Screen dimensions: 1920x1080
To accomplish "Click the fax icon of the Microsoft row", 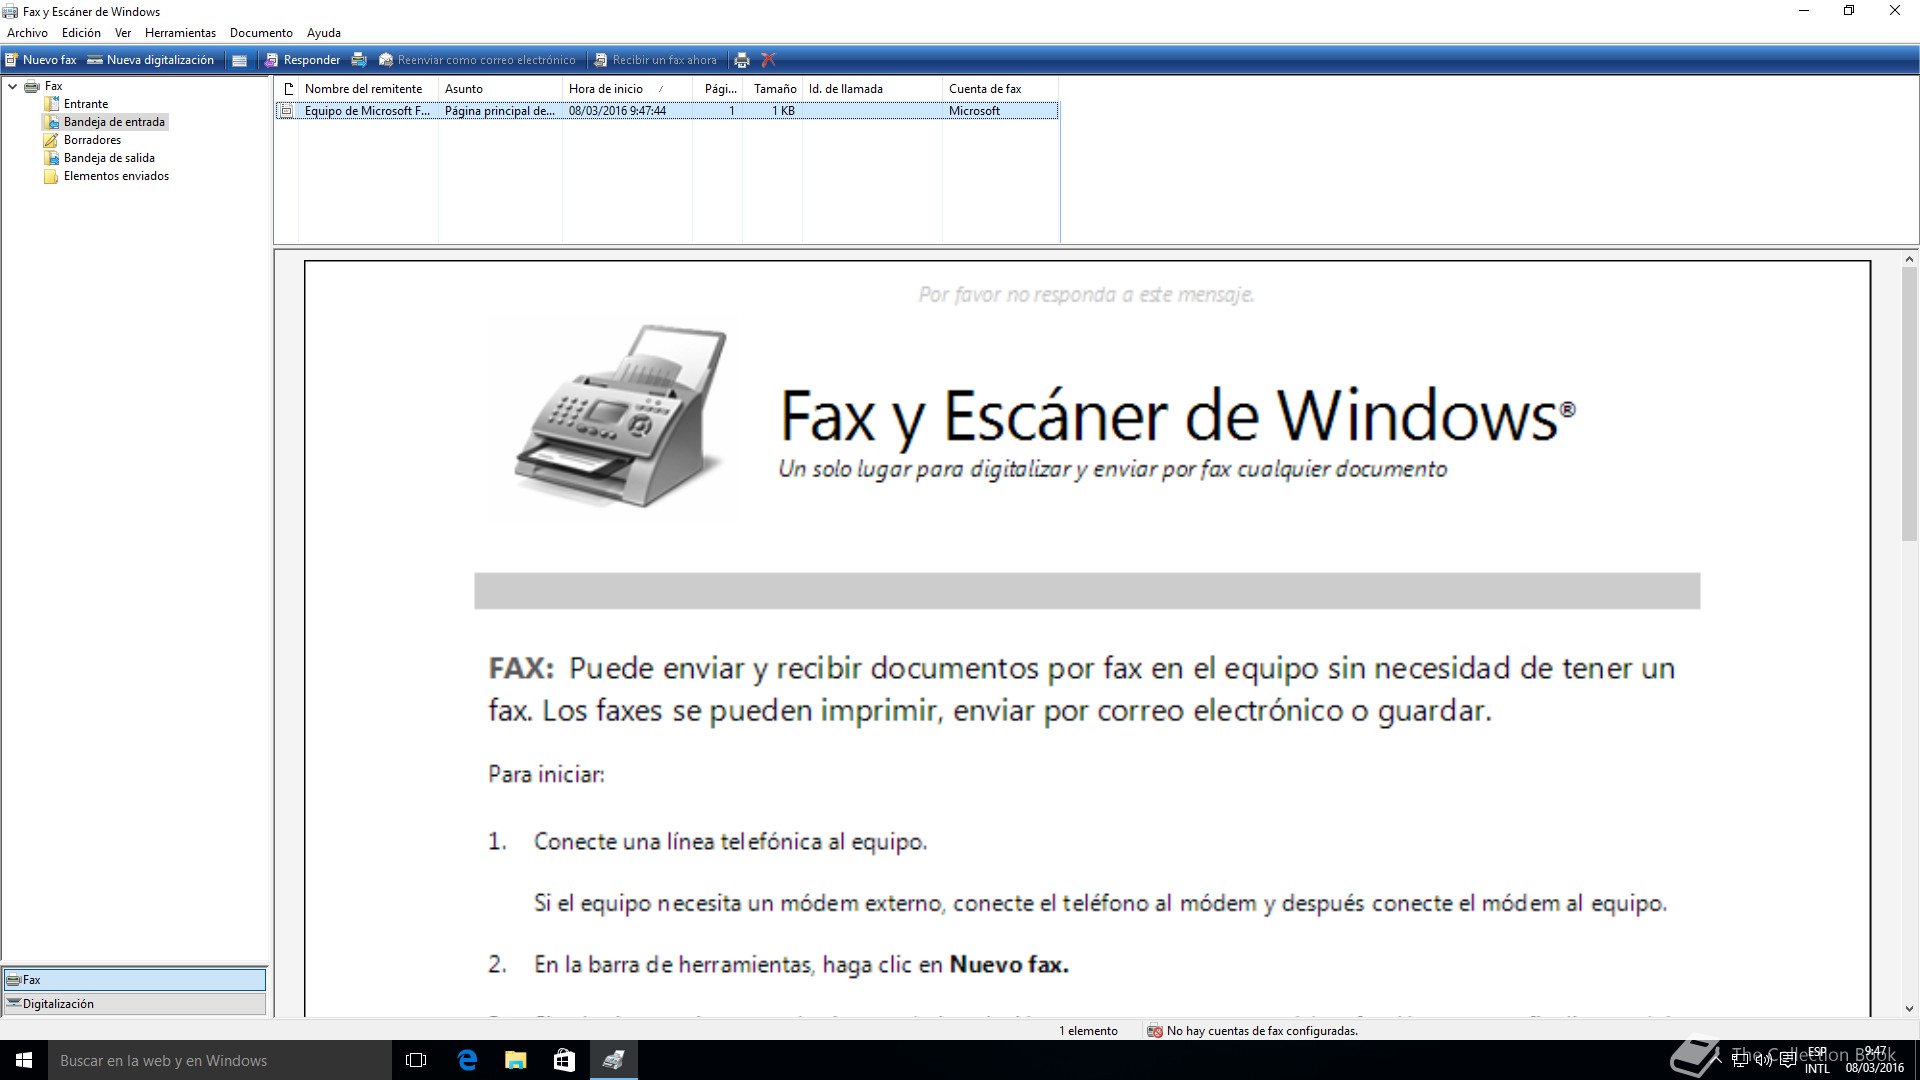I will pos(287,111).
